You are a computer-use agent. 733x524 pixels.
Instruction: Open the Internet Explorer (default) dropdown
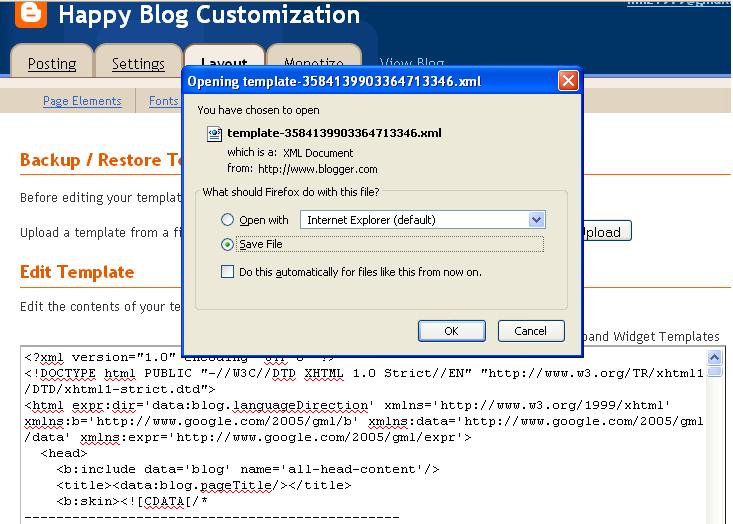[423, 220]
